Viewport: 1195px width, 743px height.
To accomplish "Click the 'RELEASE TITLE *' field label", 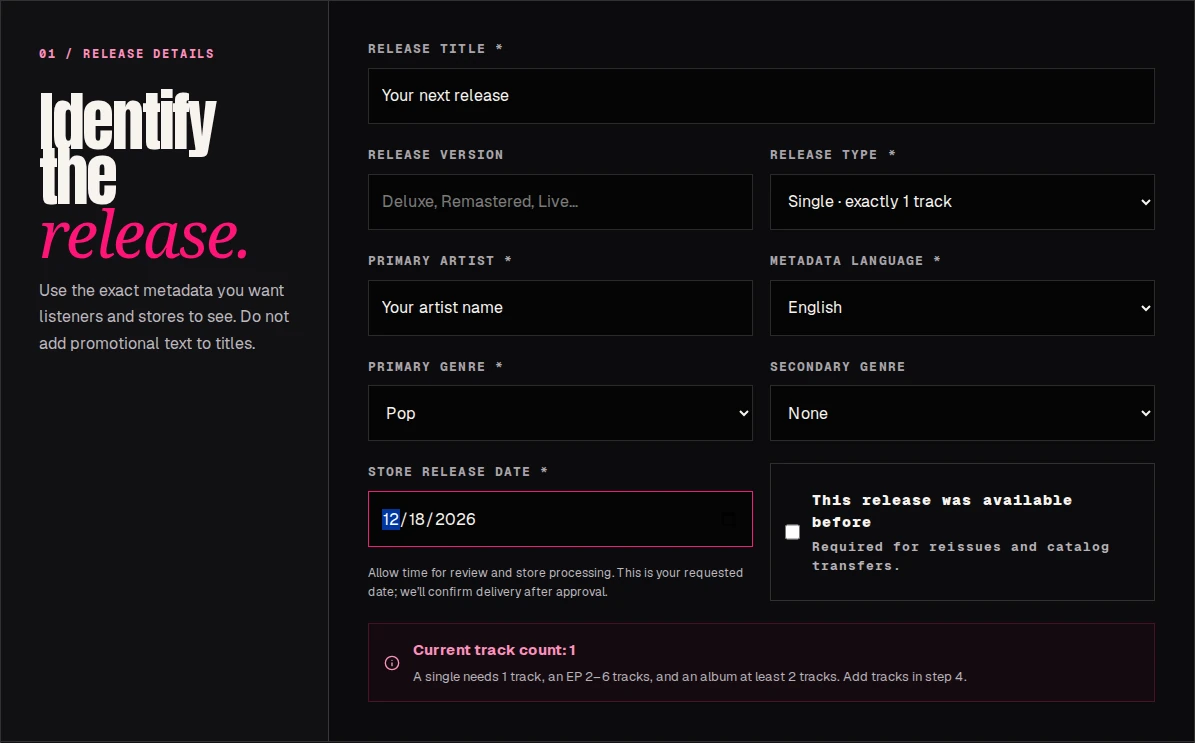I will coord(435,49).
